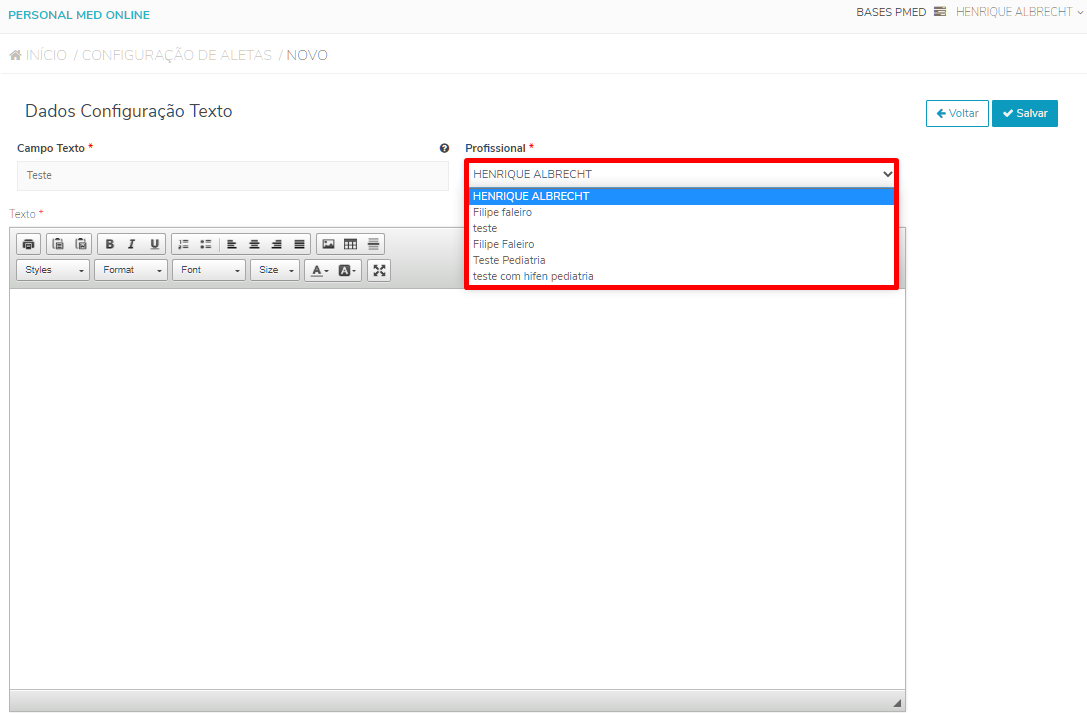Click BASES PMED link
Image resolution: width=1087 pixels, height=713 pixels.
[x=891, y=12]
